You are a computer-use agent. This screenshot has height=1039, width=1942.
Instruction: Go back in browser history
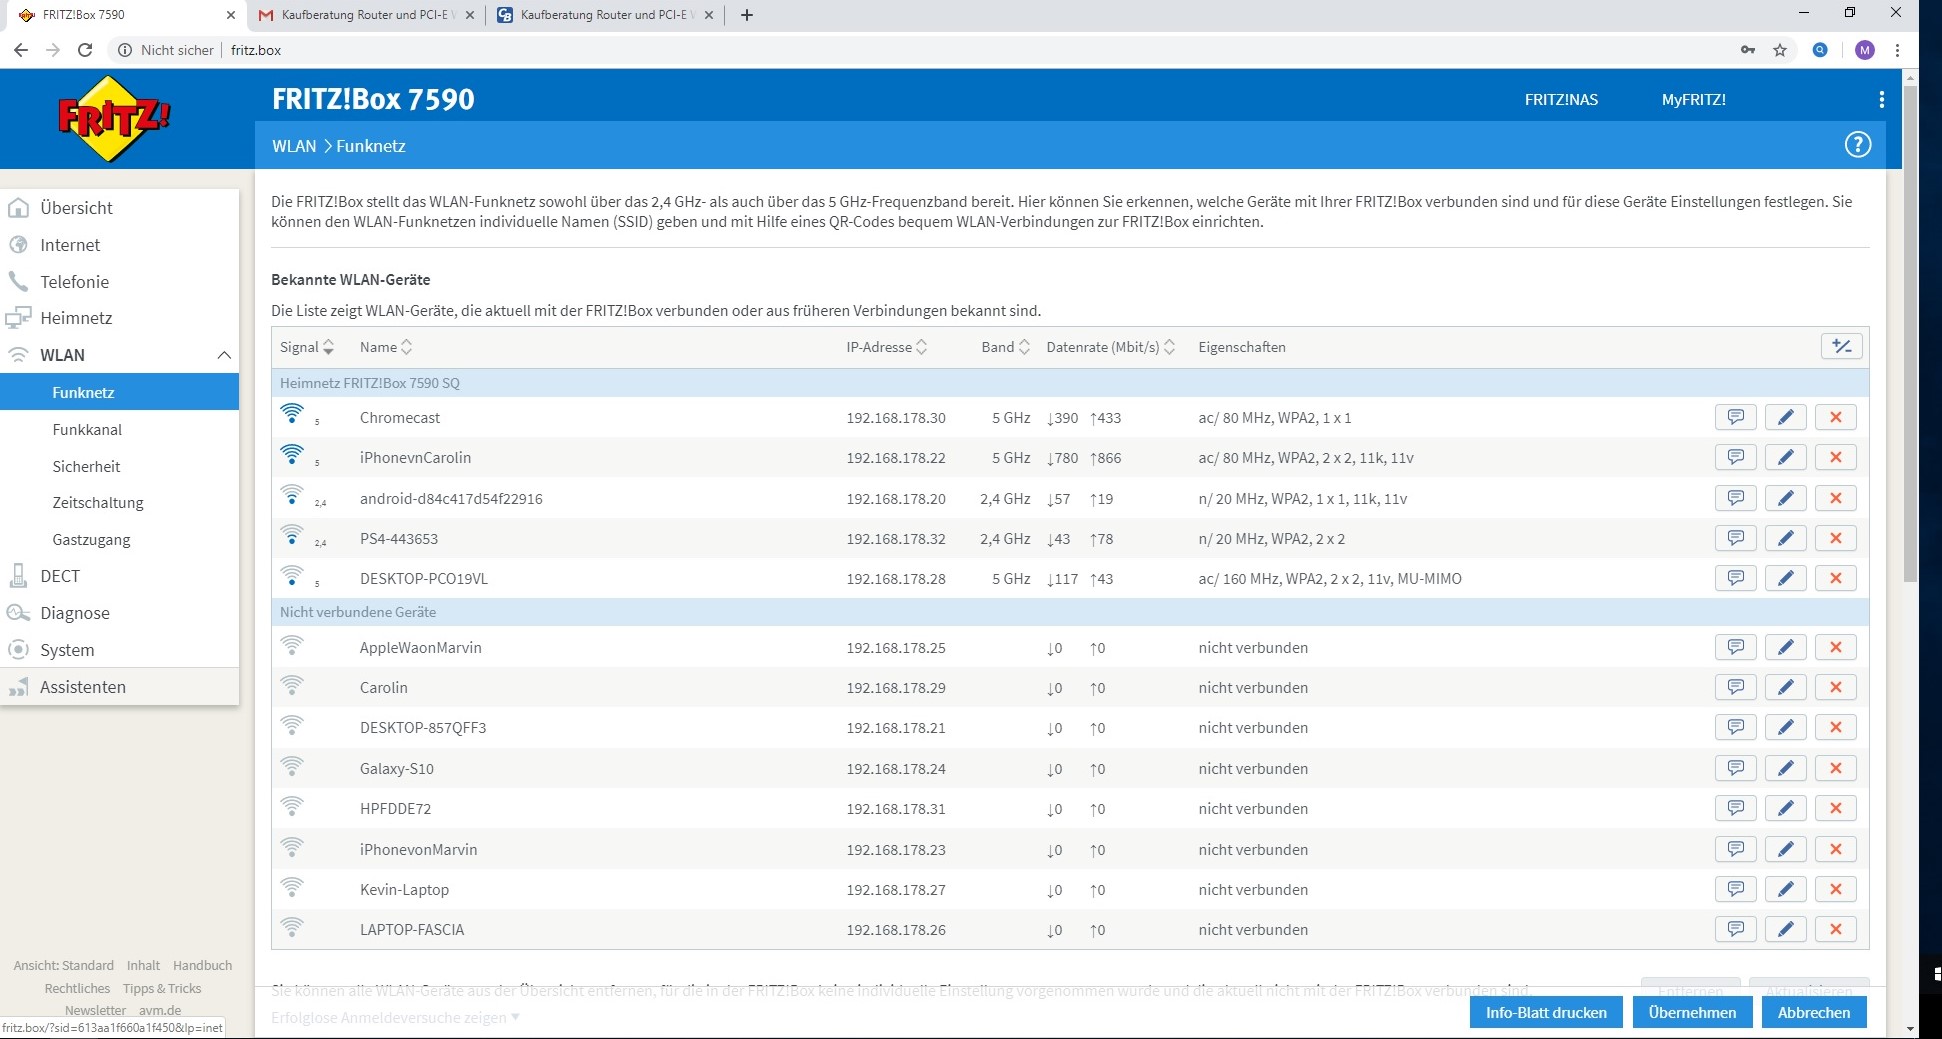click(21, 50)
